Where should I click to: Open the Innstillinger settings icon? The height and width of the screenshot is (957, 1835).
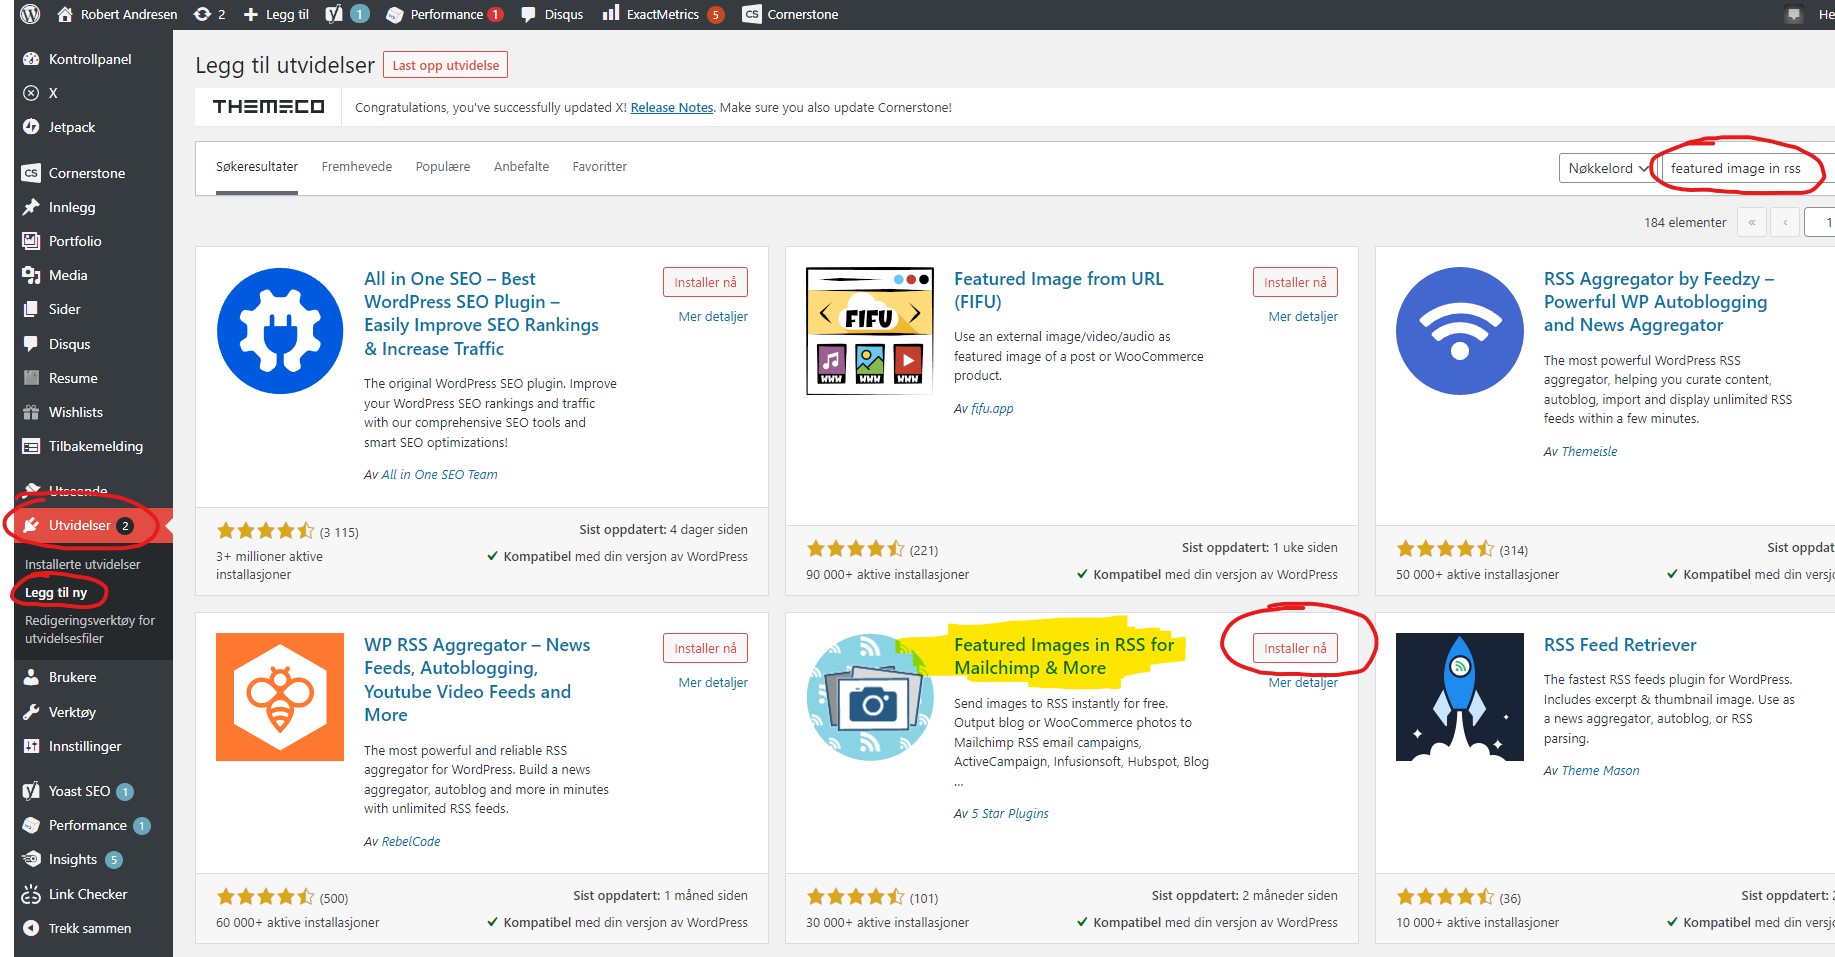click(31, 746)
